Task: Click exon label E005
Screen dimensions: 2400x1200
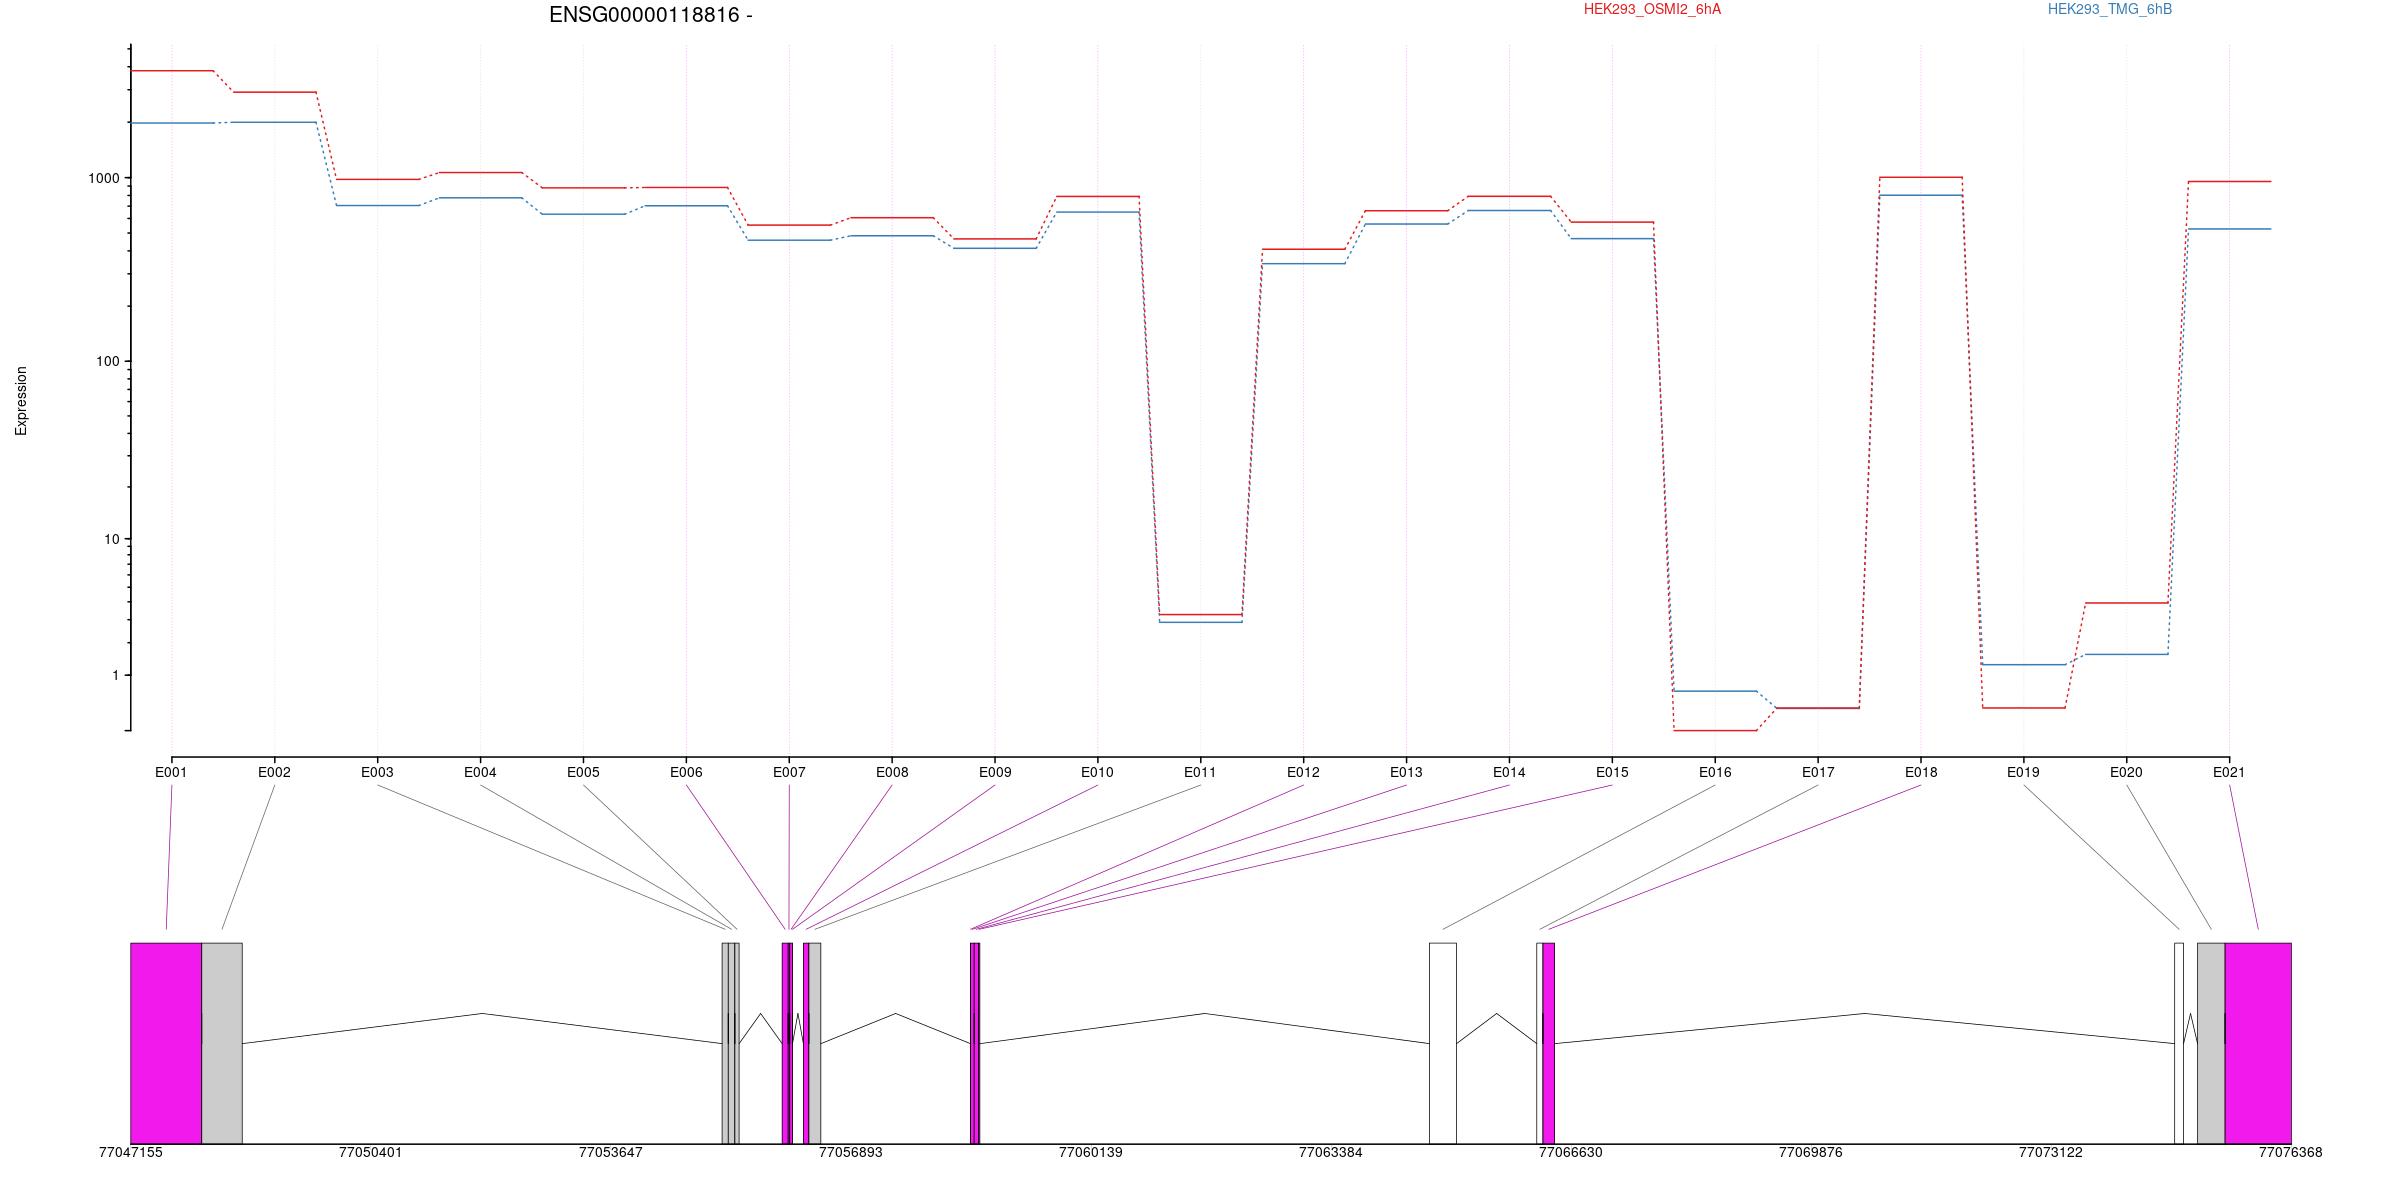Action: click(x=583, y=772)
